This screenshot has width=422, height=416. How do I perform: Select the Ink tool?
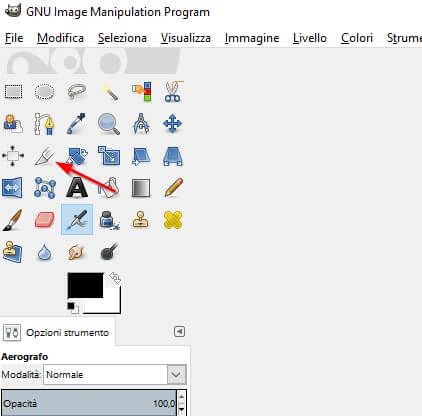pyautogui.click(x=109, y=220)
